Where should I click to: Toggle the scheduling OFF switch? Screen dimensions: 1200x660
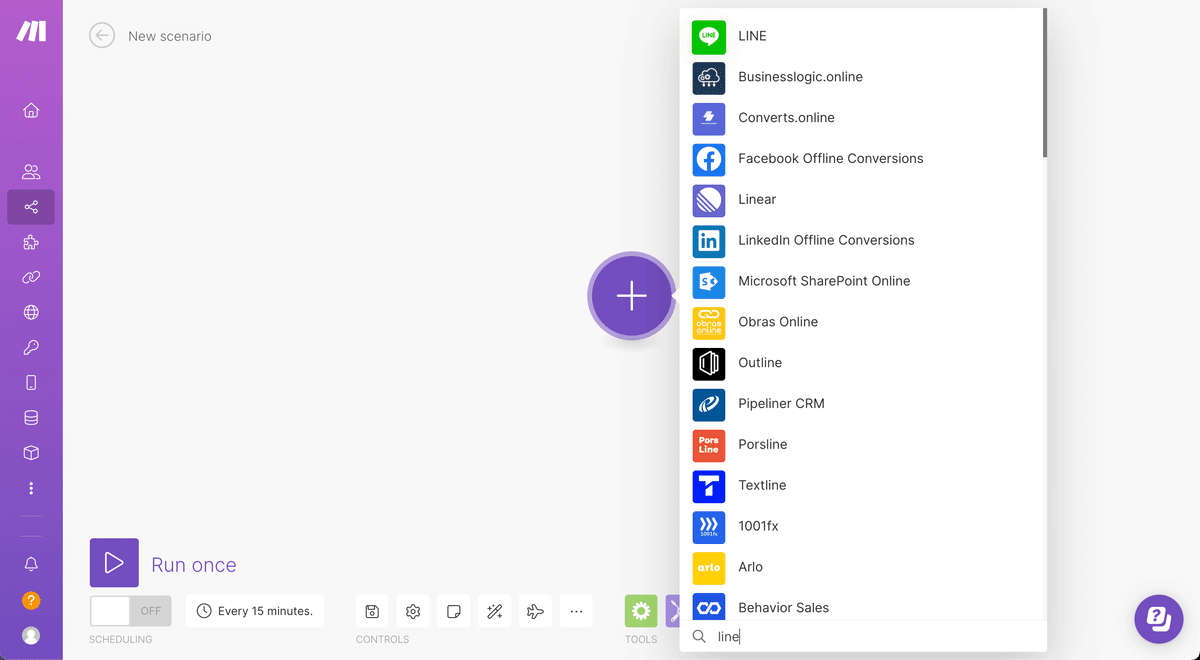click(x=130, y=611)
